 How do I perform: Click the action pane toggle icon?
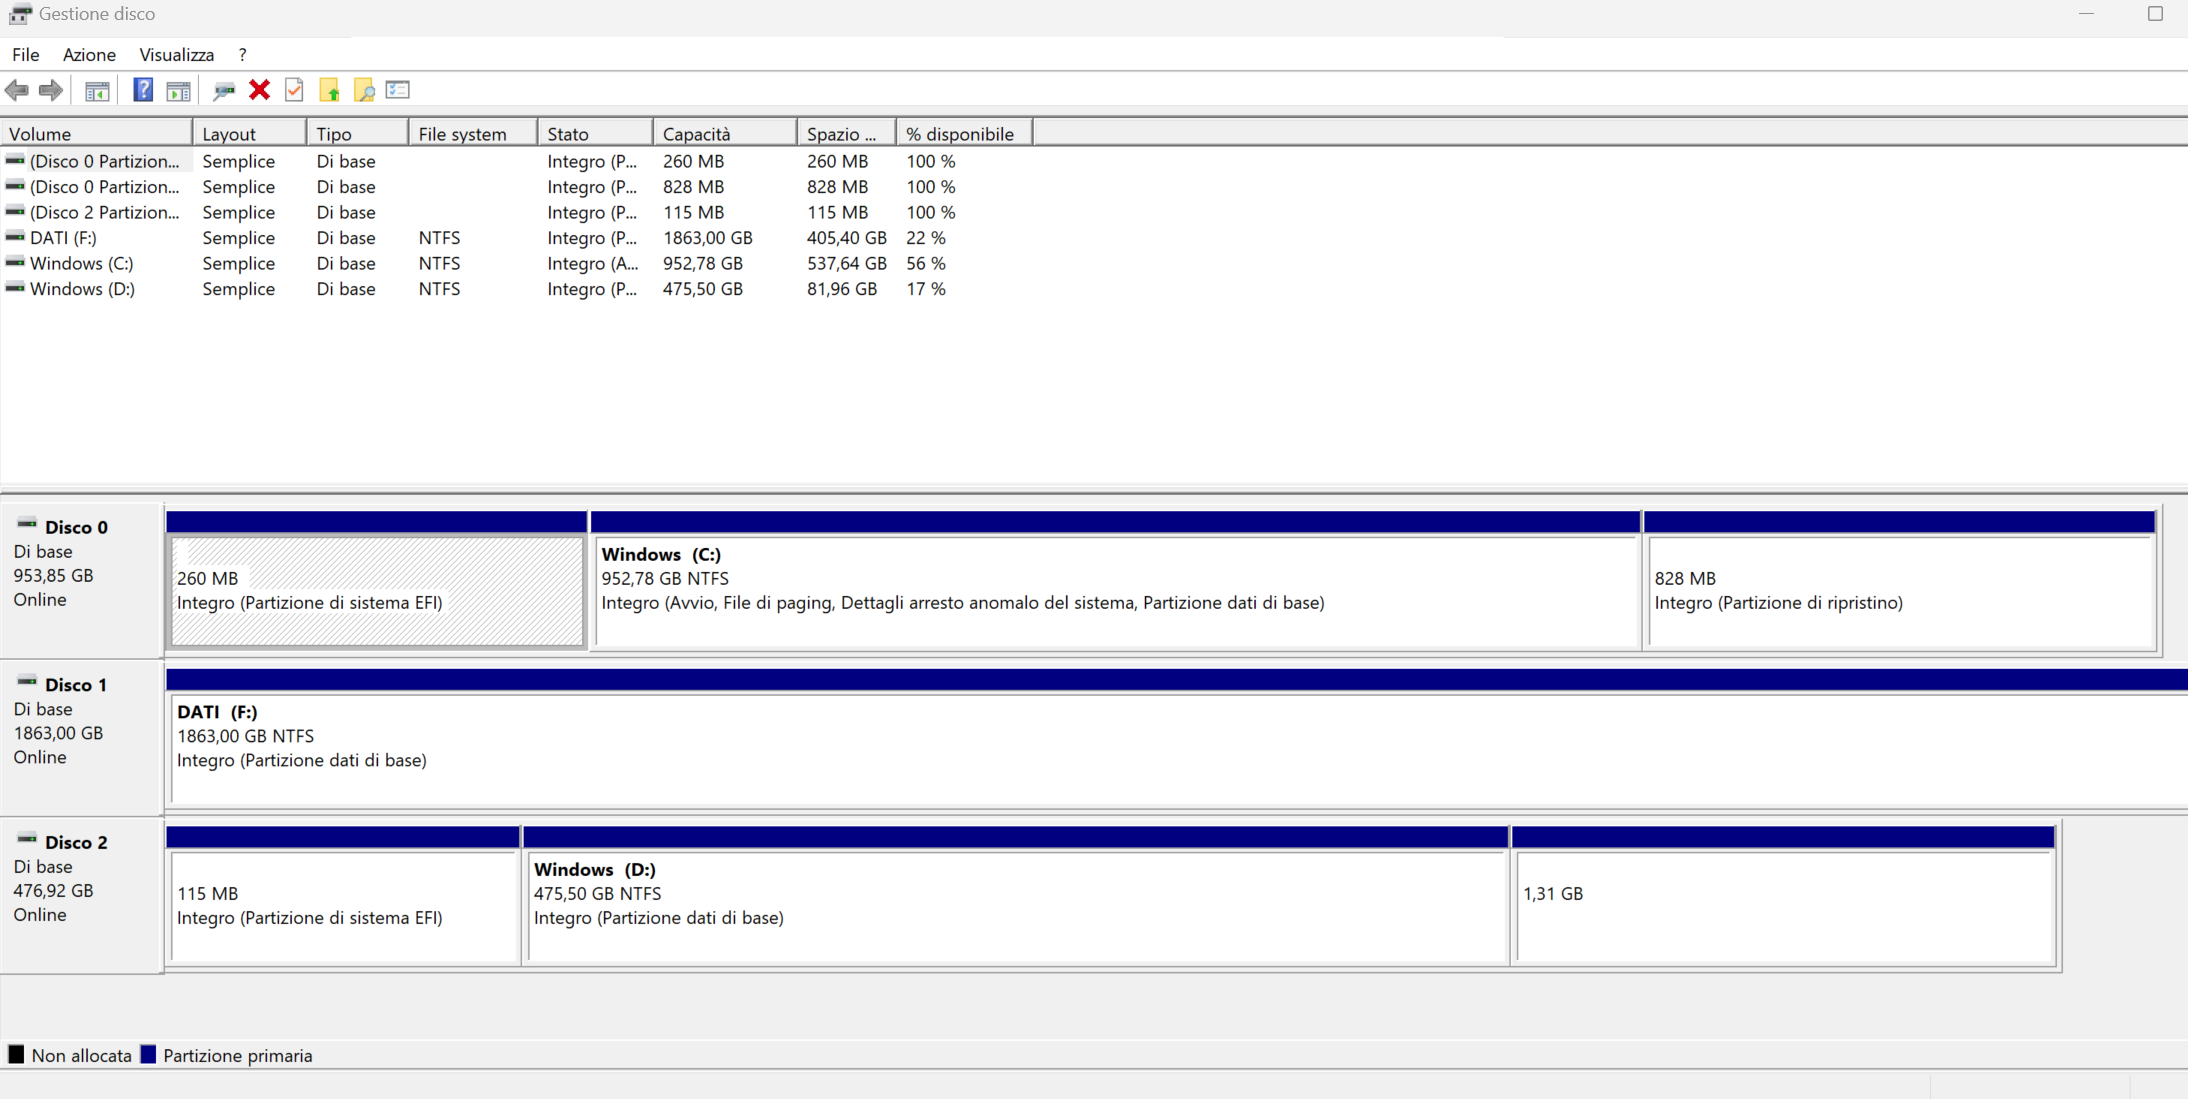178,90
